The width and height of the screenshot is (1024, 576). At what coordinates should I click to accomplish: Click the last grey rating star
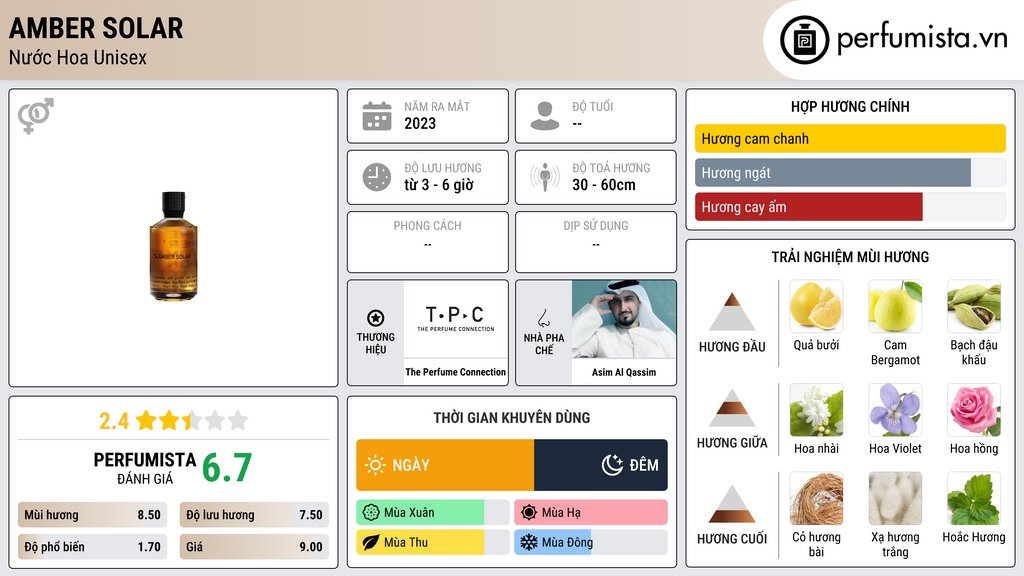click(x=238, y=420)
